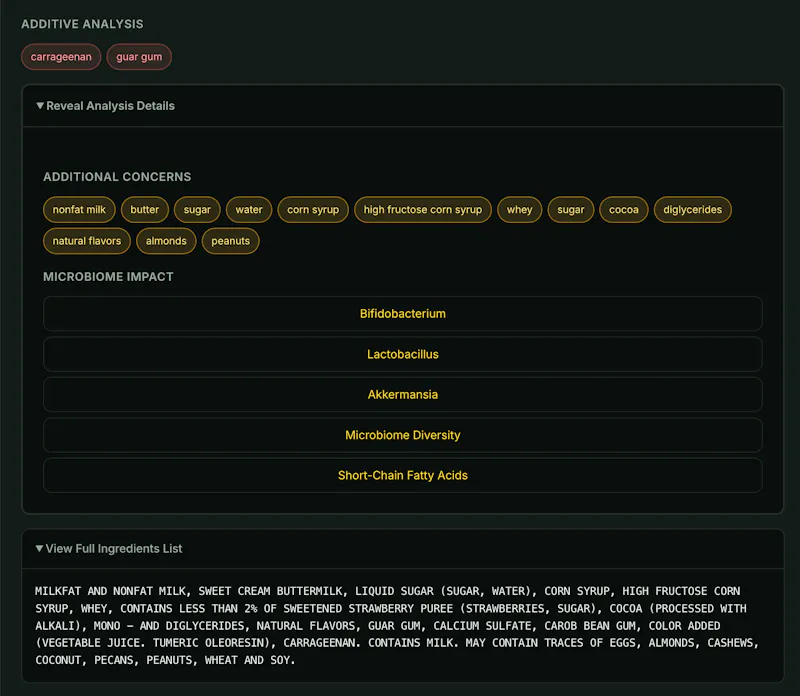Open the Microbiome Diversity row
The height and width of the screenshot is (696, 800).
(x=403, y=435)
